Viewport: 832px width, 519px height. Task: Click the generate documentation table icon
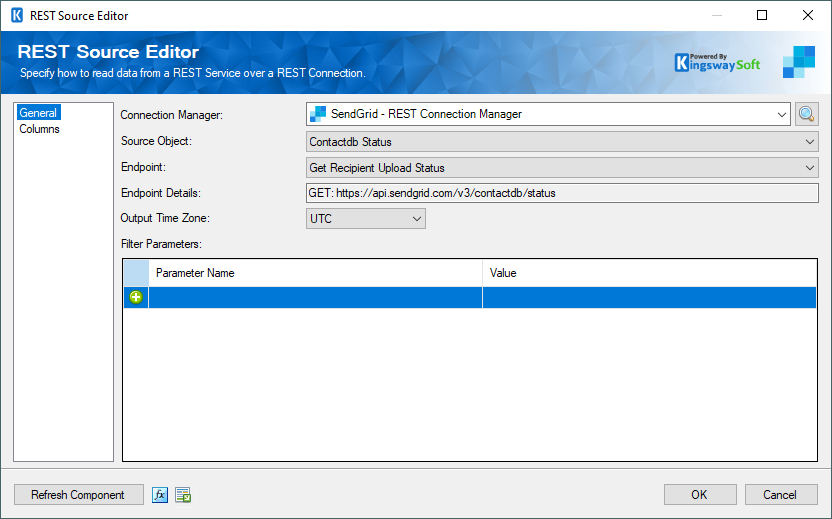183,495
